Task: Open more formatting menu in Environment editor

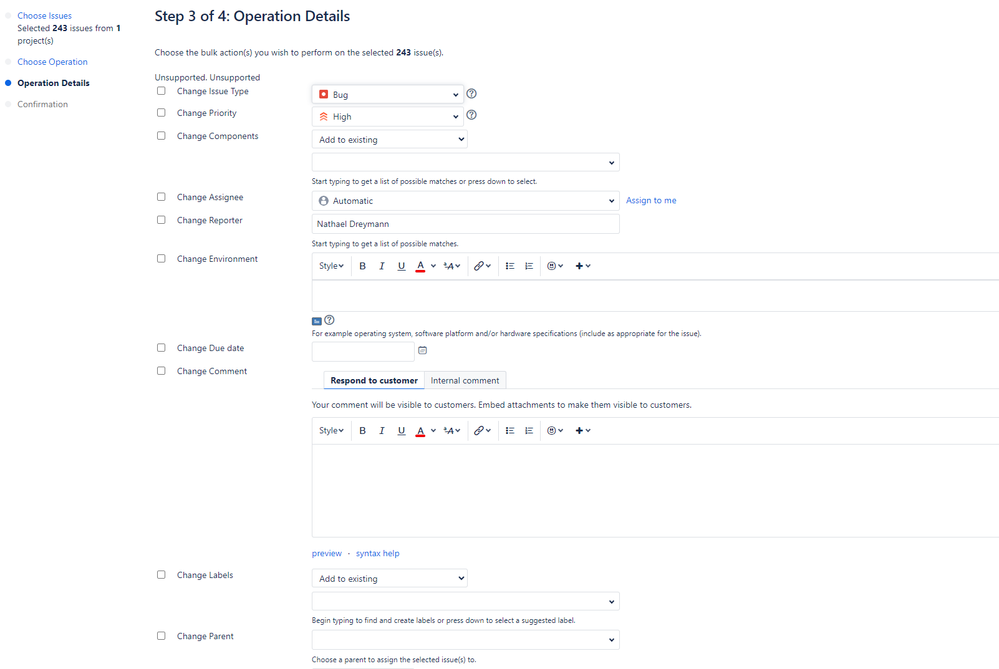Action: pos(452,266)
